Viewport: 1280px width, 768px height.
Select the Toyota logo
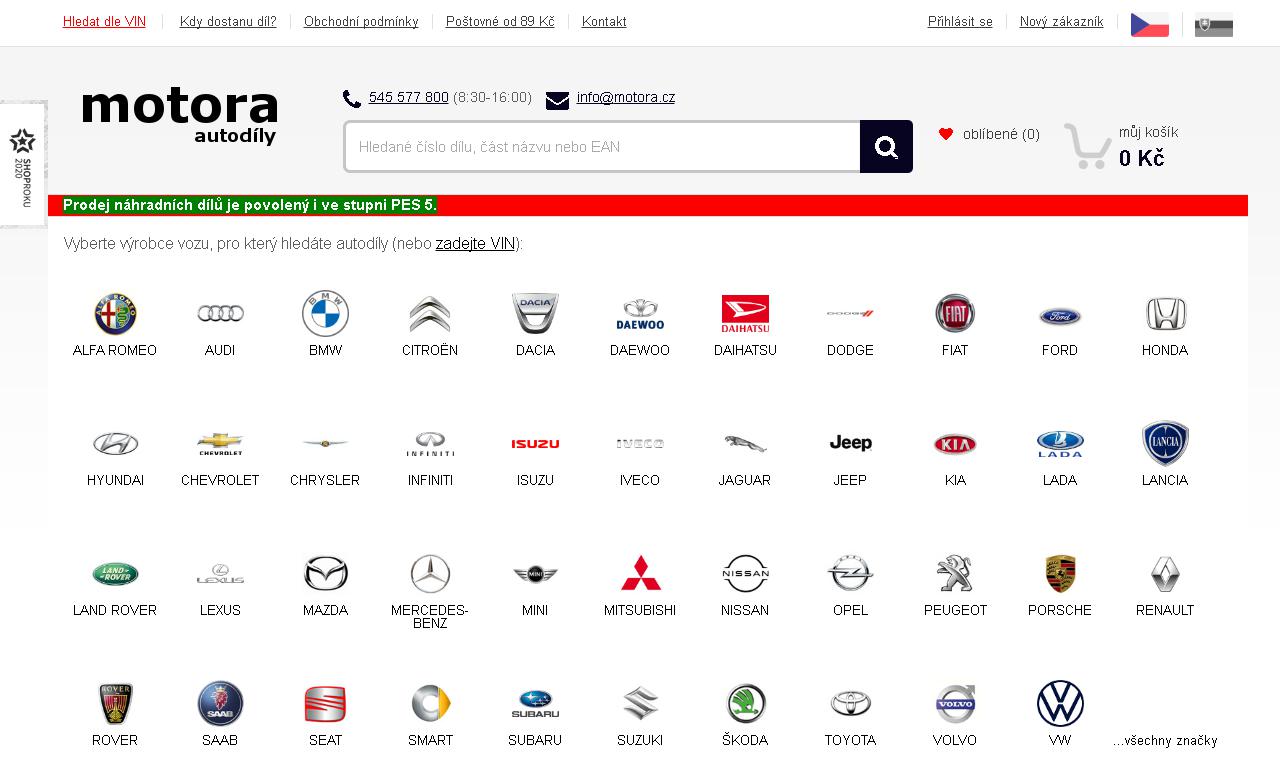coord(850,704)
